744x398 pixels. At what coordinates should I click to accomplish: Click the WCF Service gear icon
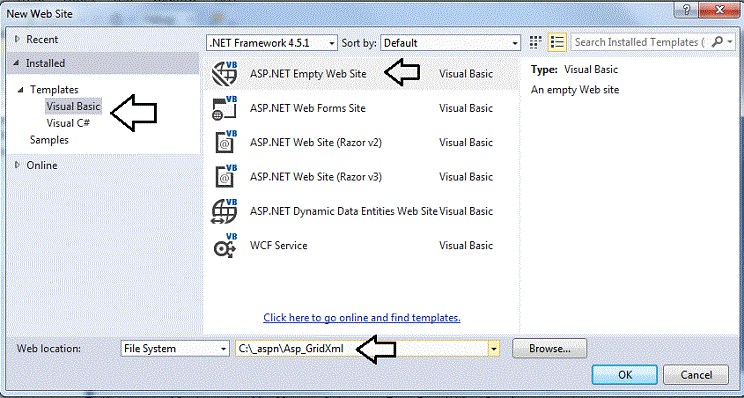tap(224, 245)
